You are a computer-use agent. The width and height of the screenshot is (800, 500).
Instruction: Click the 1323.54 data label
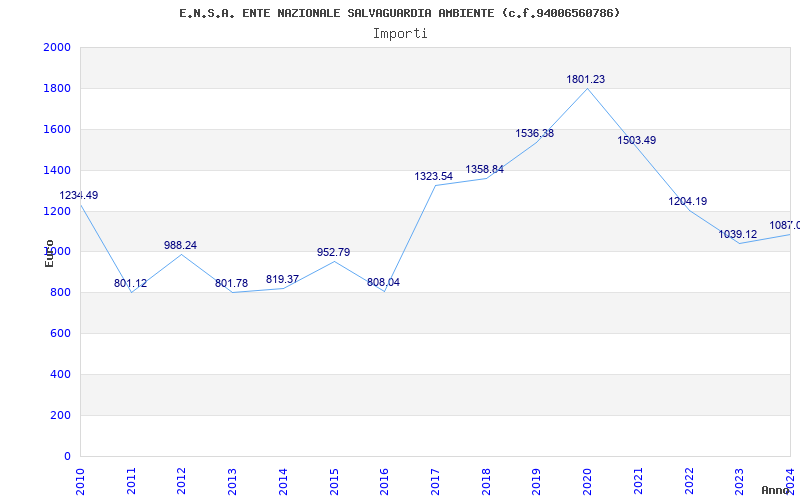tap(433, 177)
